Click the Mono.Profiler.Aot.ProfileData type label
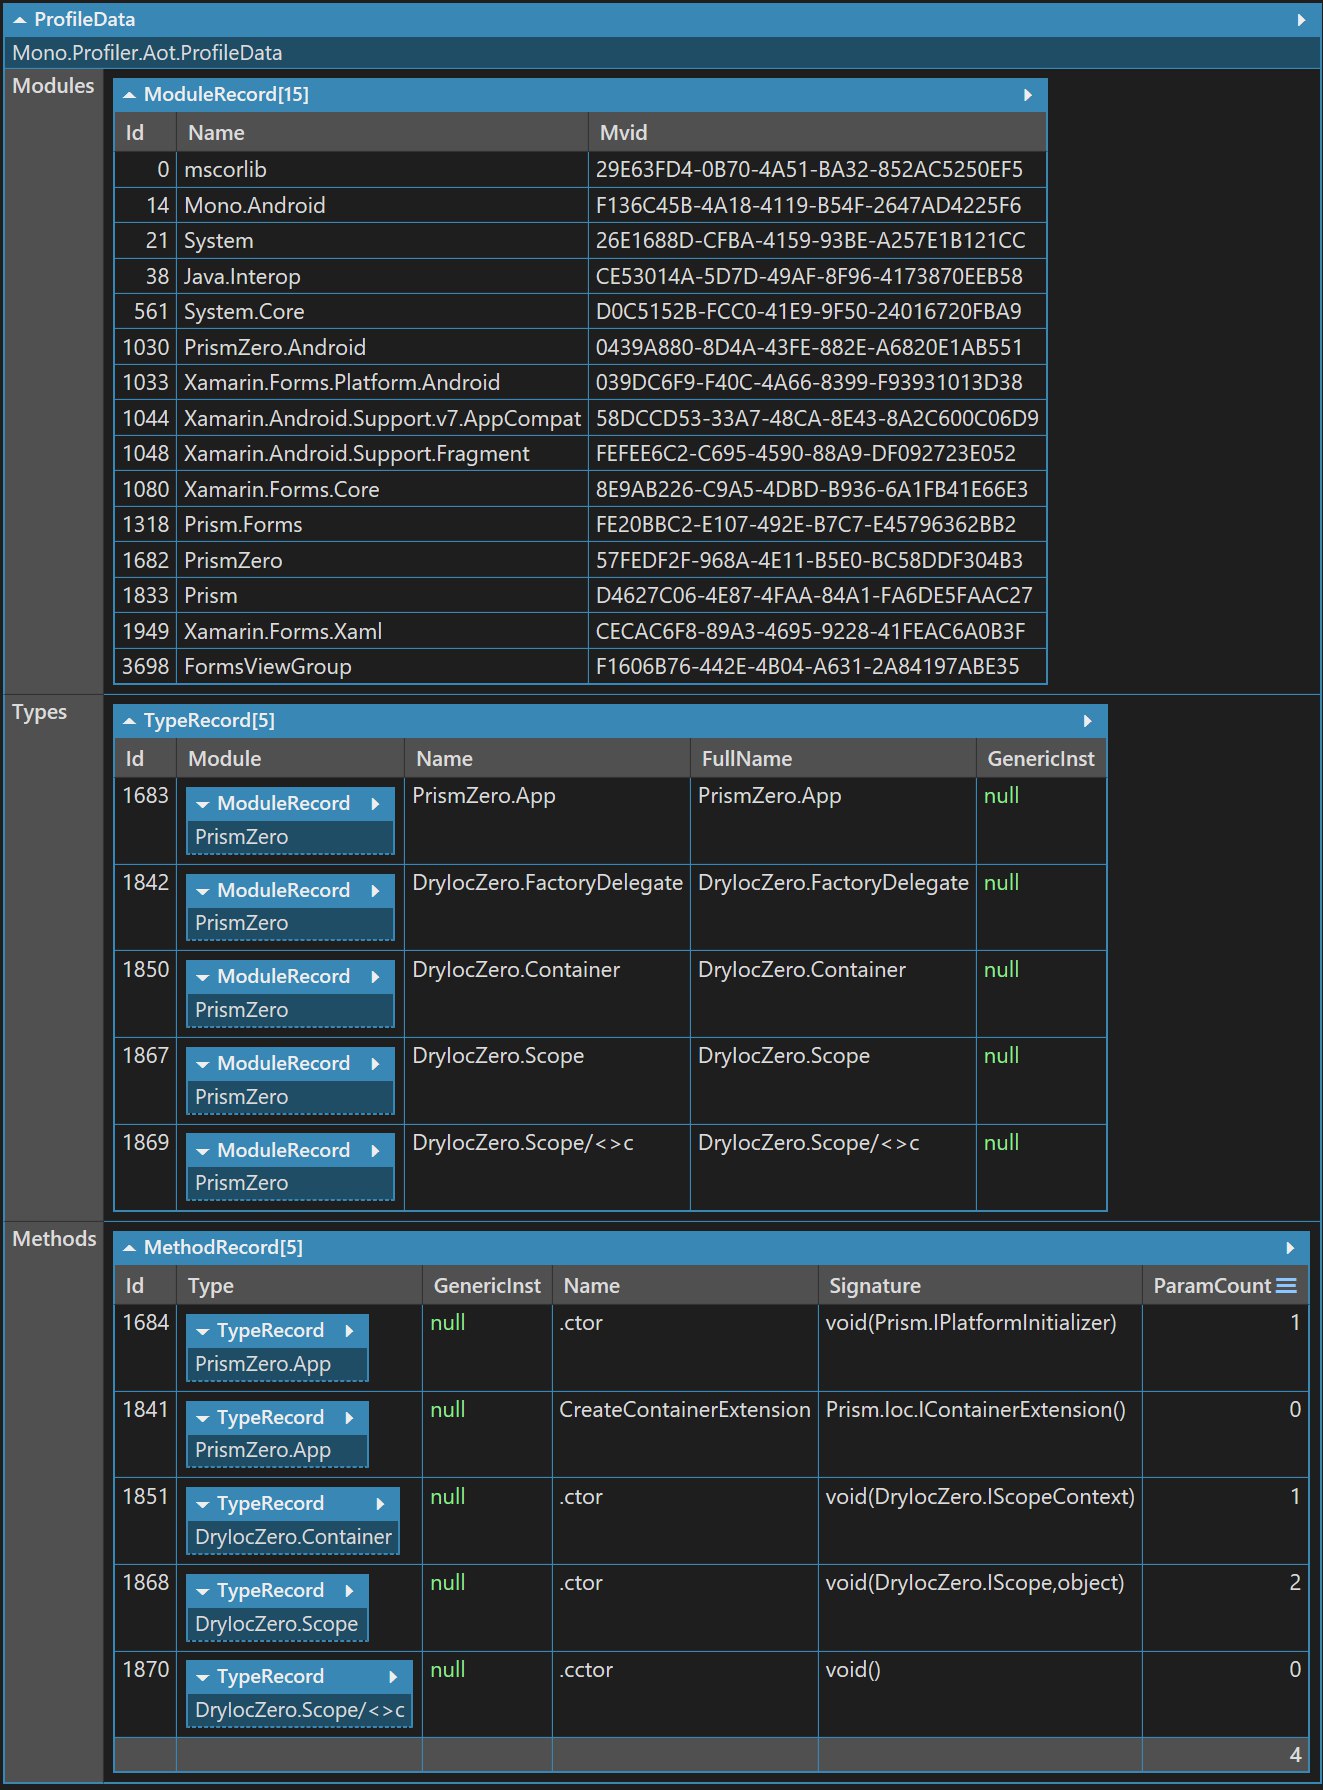This screenshot has width=1323, height=1790. point(147,53)
